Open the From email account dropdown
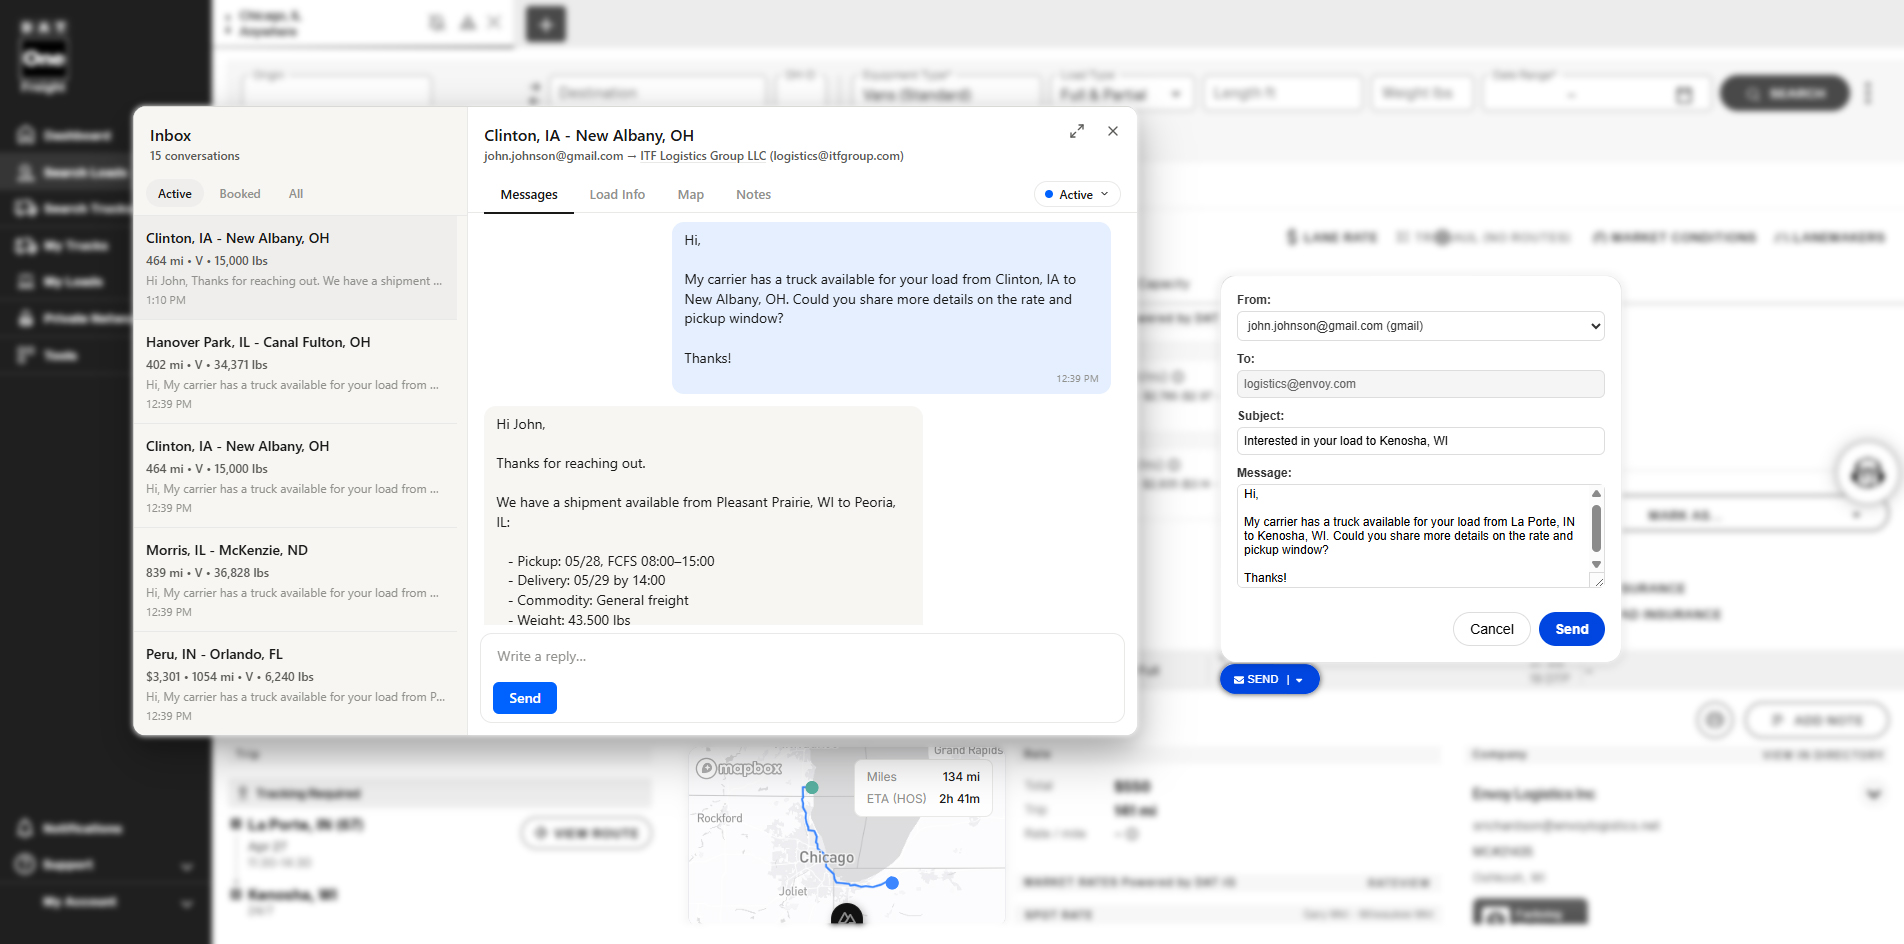Screen dimensions: 1904x944 tap(1420, 326)
